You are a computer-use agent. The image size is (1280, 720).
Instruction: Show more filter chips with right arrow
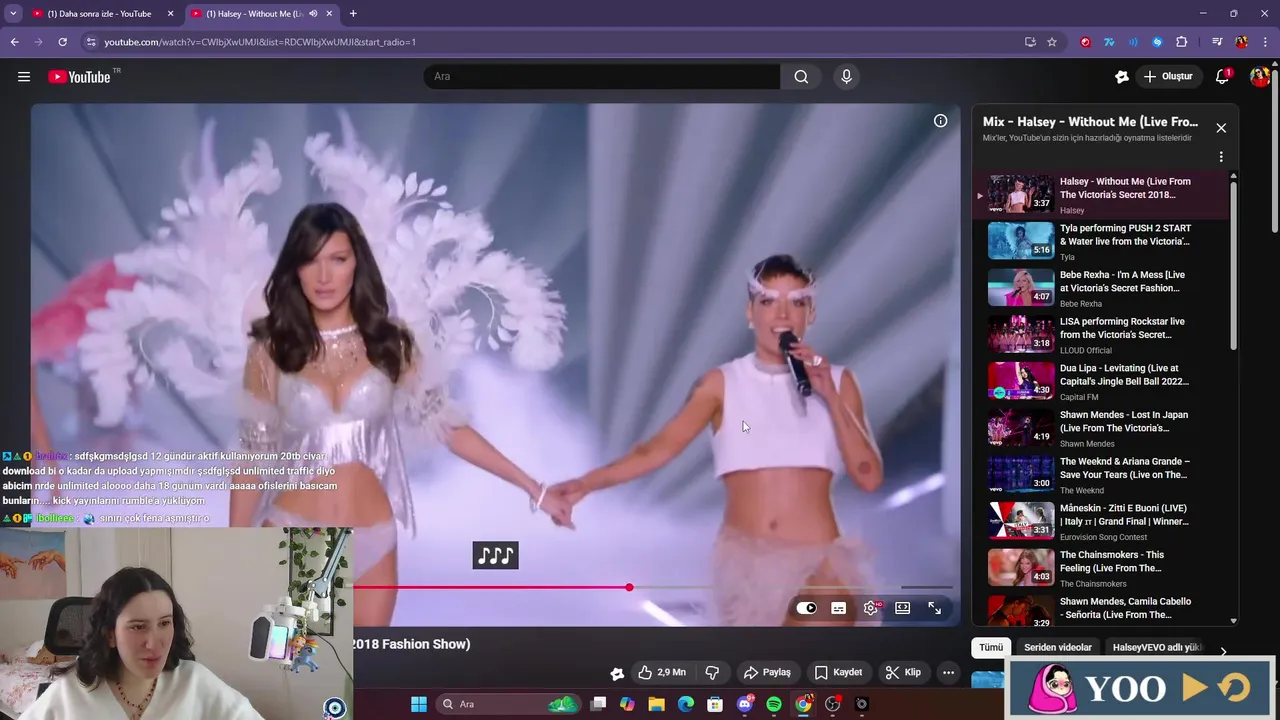[1222, 650]
